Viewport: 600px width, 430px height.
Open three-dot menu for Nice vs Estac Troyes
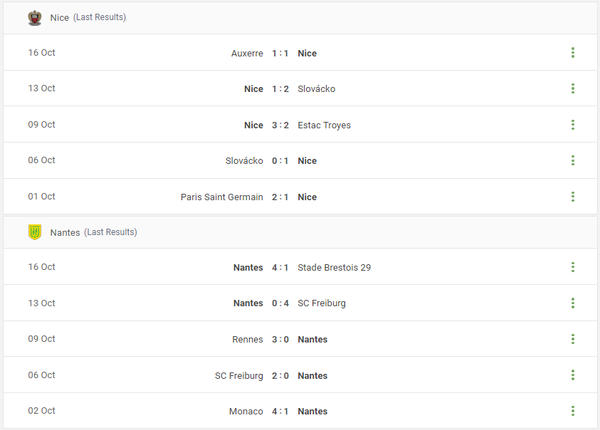tap(573, 125)
